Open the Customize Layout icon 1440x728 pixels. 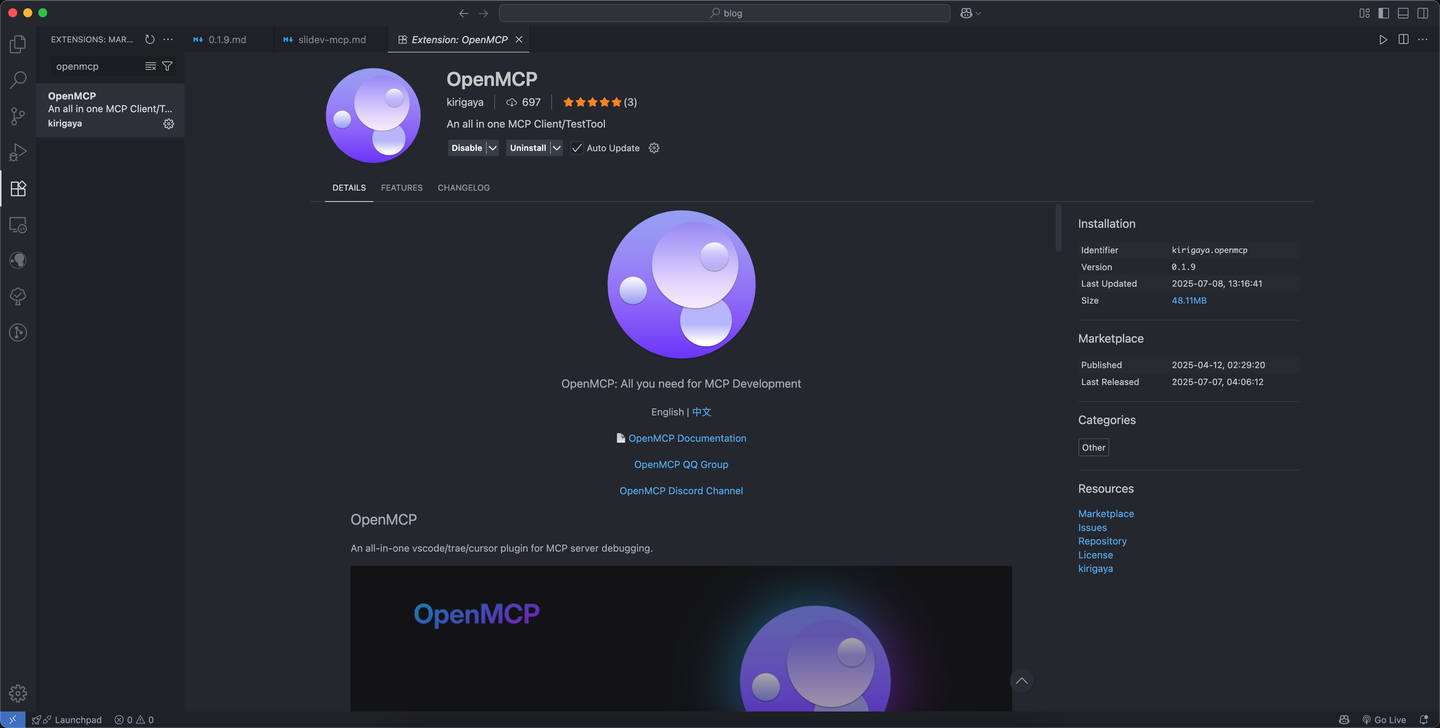tap(1364, 13)
